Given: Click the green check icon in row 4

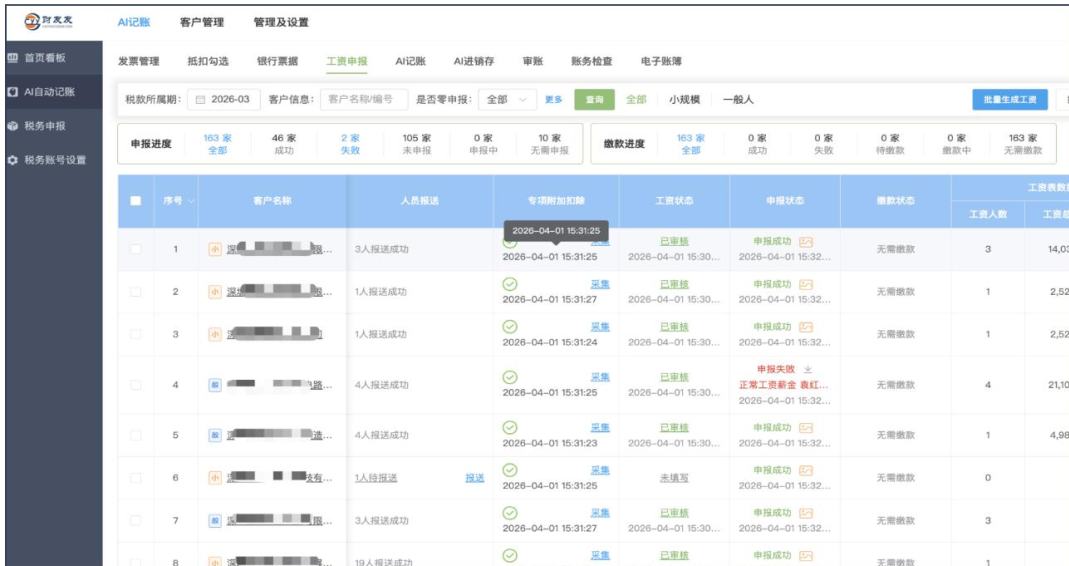Looking at the screenshot, I should [510, 377].
